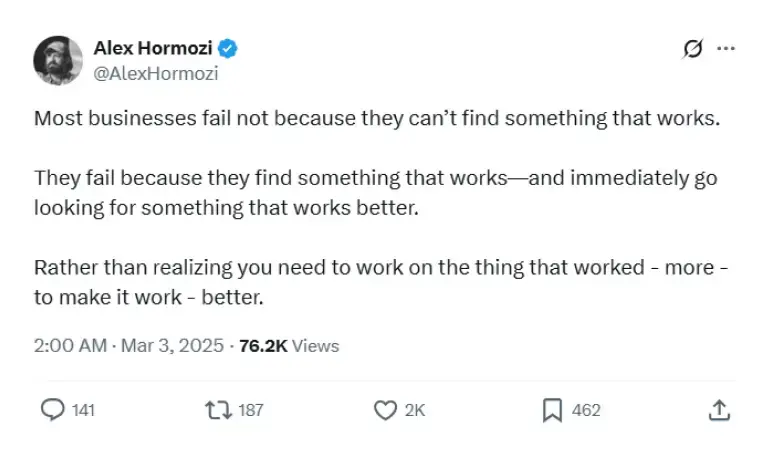
Task: Bookmark the post with the bookmark icon
Action: 552,410
